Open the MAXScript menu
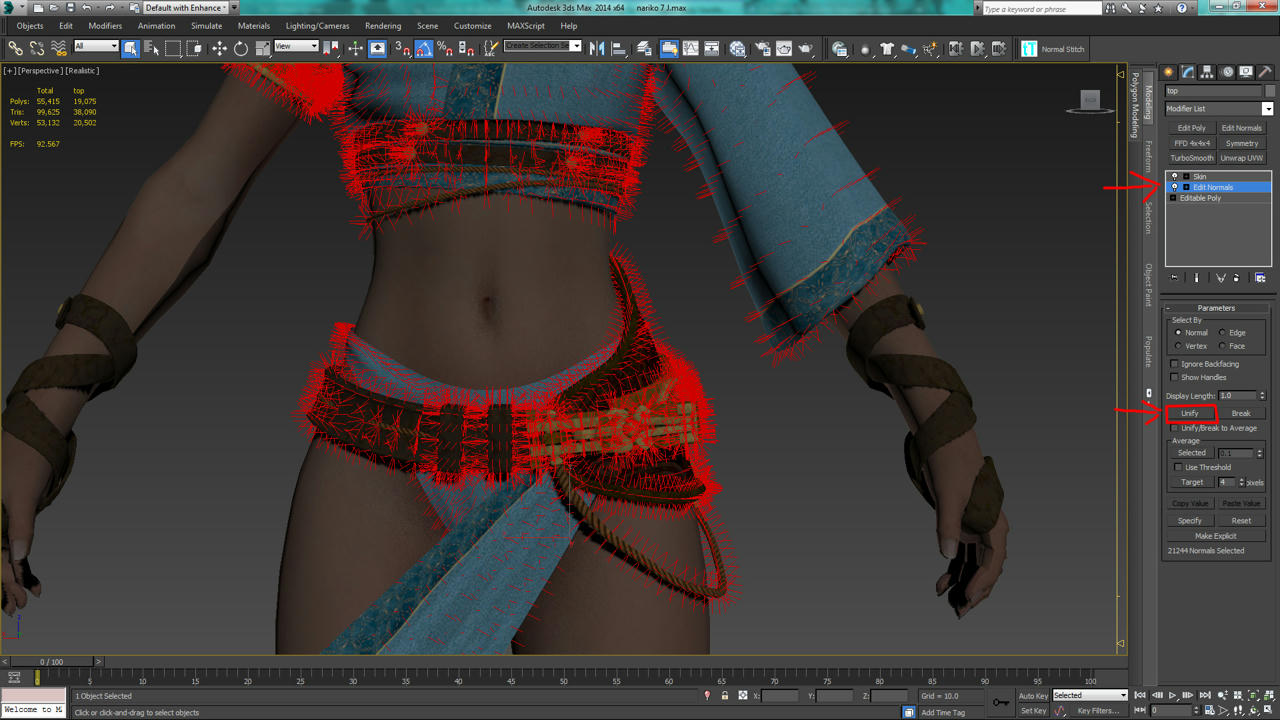Viewport: 1280px width, 720px height. coord(526,26)
